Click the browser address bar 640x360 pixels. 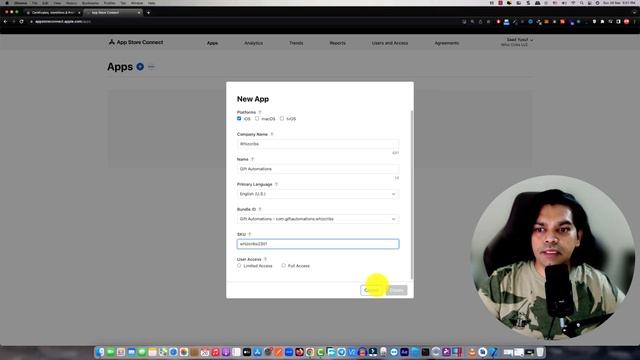pos(245,21)
